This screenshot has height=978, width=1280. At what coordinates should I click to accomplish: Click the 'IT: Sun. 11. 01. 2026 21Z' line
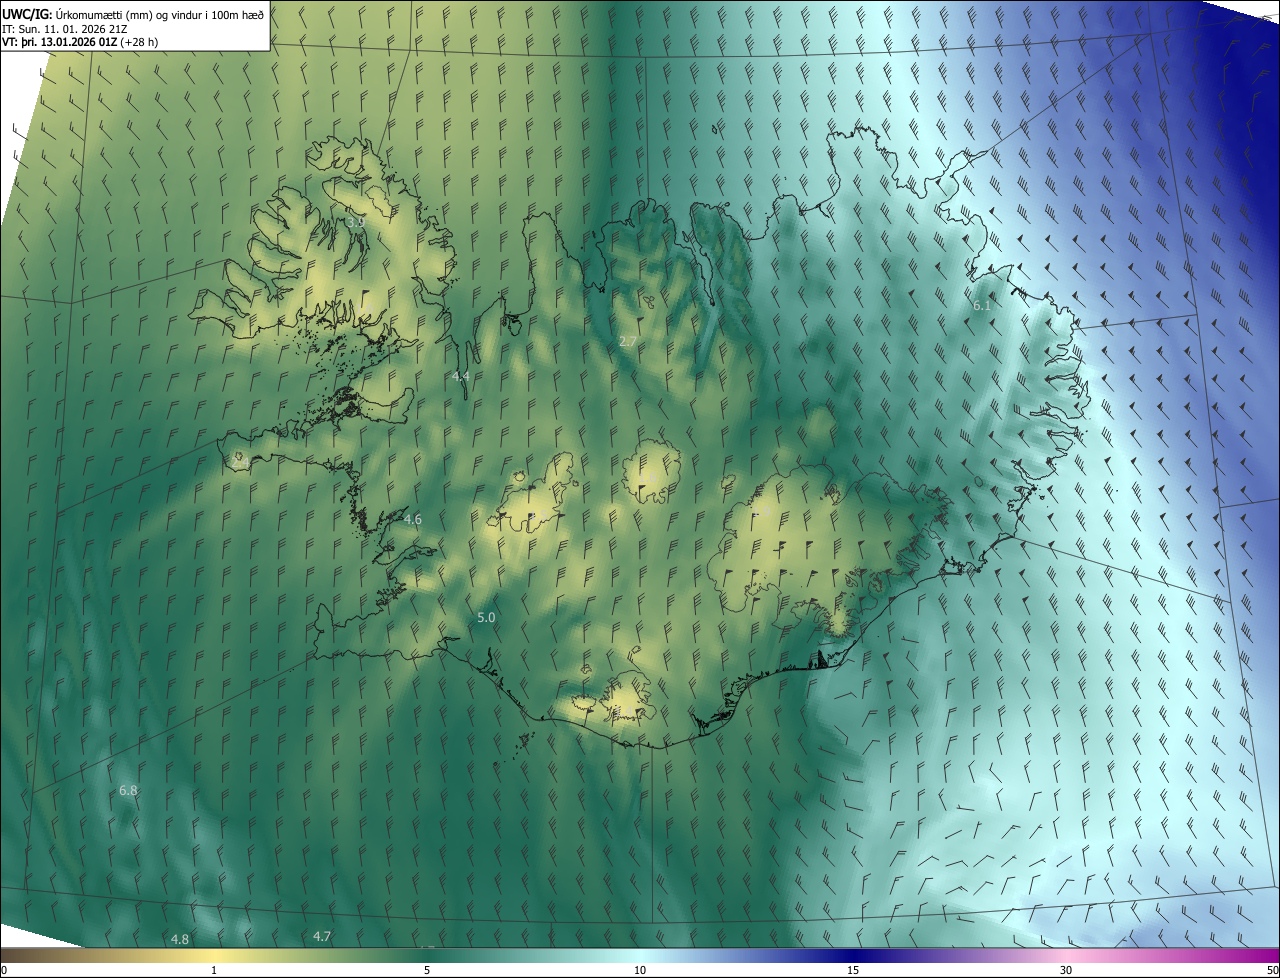coord(64,29)
